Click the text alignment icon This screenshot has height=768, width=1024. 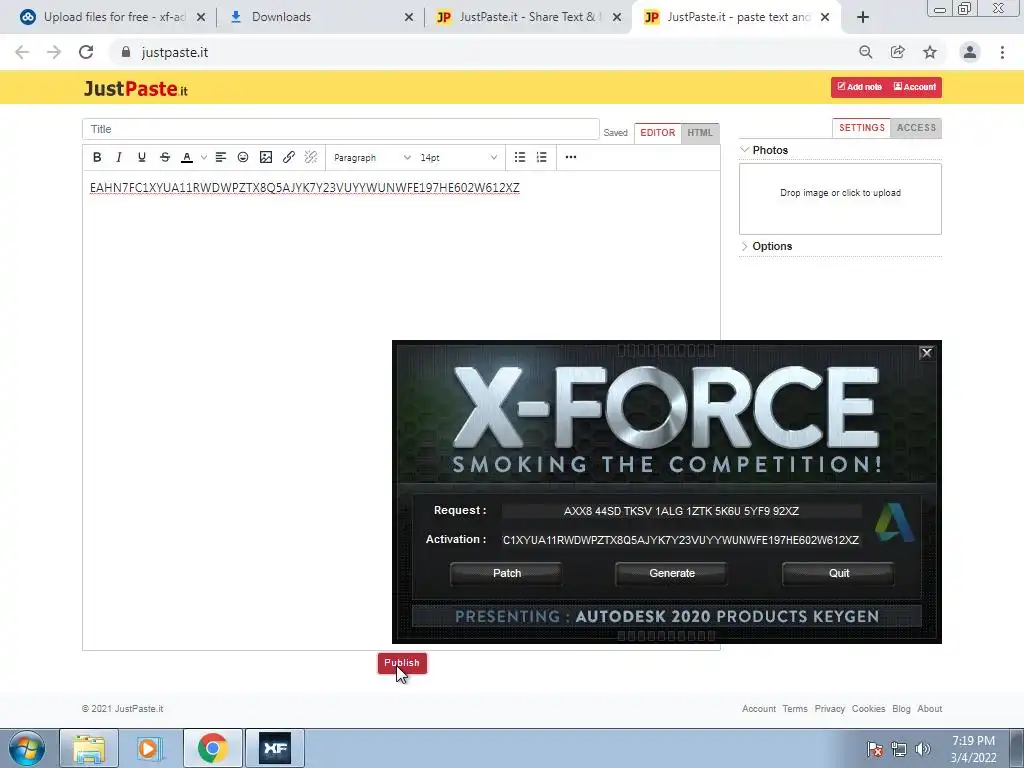point(221,157)
